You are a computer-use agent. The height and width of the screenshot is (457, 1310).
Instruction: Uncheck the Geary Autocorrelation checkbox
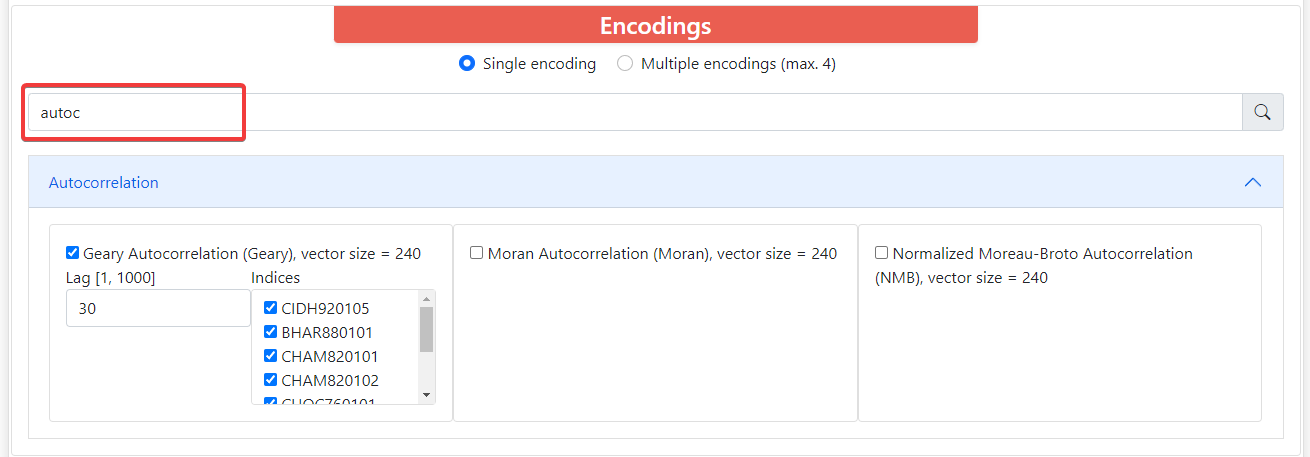(x=72, y=253)
